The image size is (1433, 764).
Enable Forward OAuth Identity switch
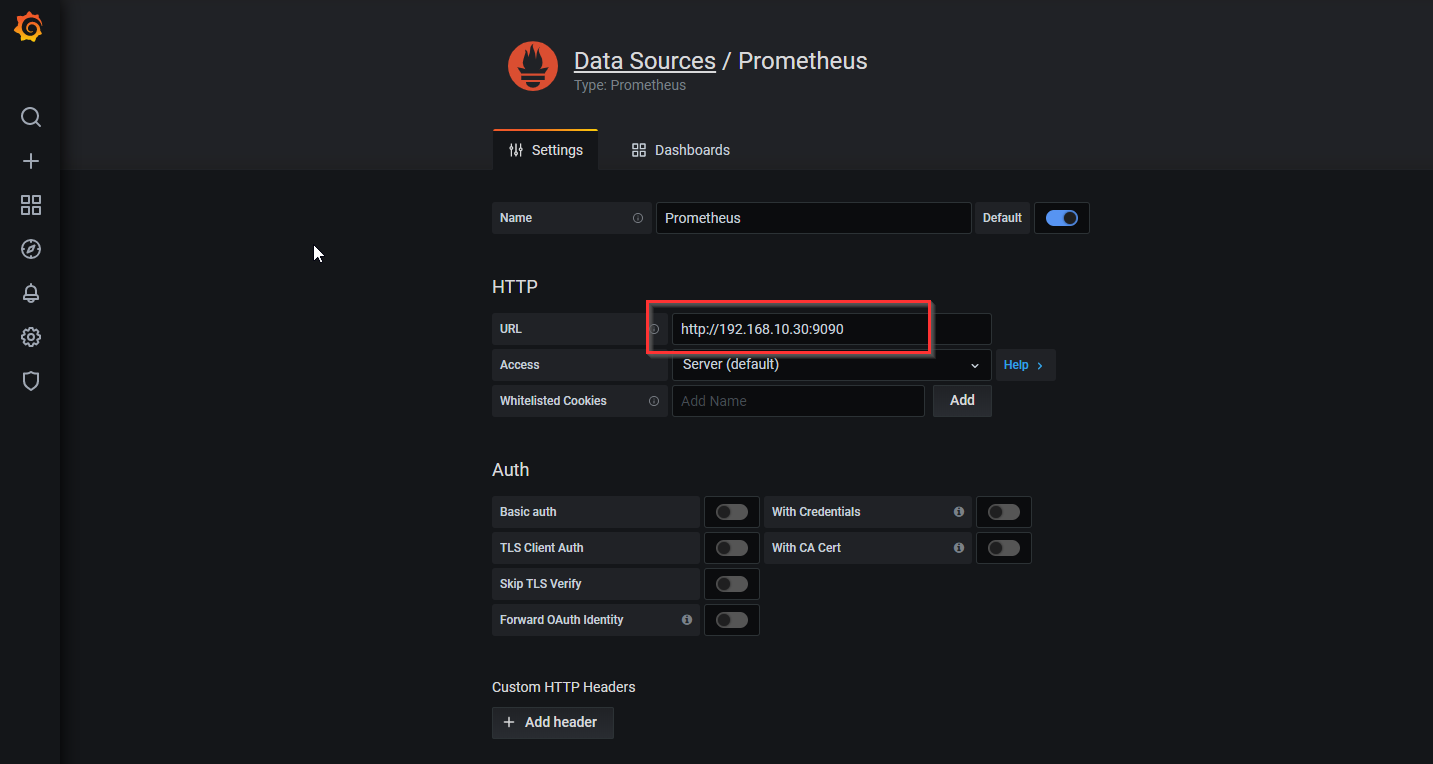click(x=732, y=620)
